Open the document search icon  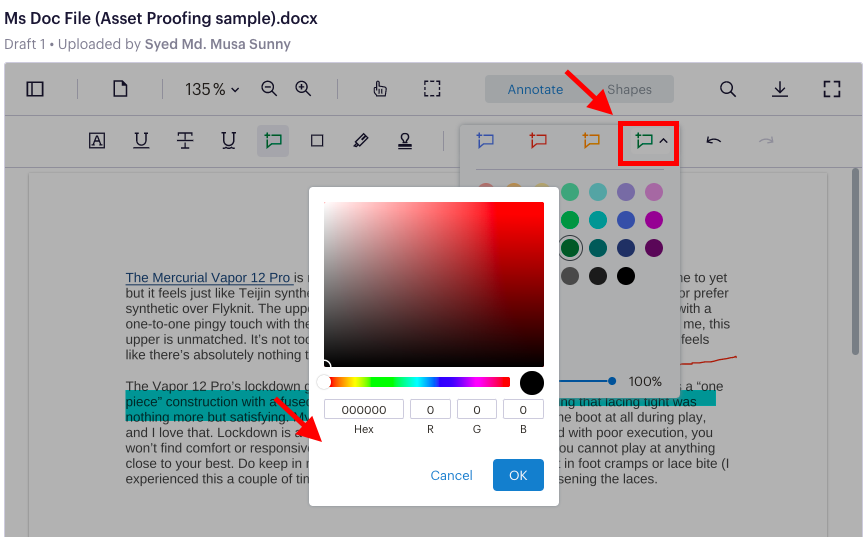pos(728,89)
